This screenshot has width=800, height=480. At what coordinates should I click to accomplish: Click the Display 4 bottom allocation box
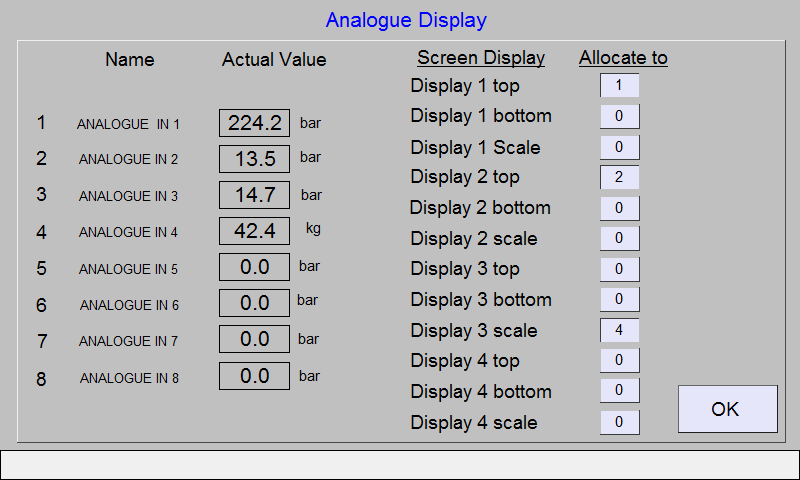coord(619,391)
